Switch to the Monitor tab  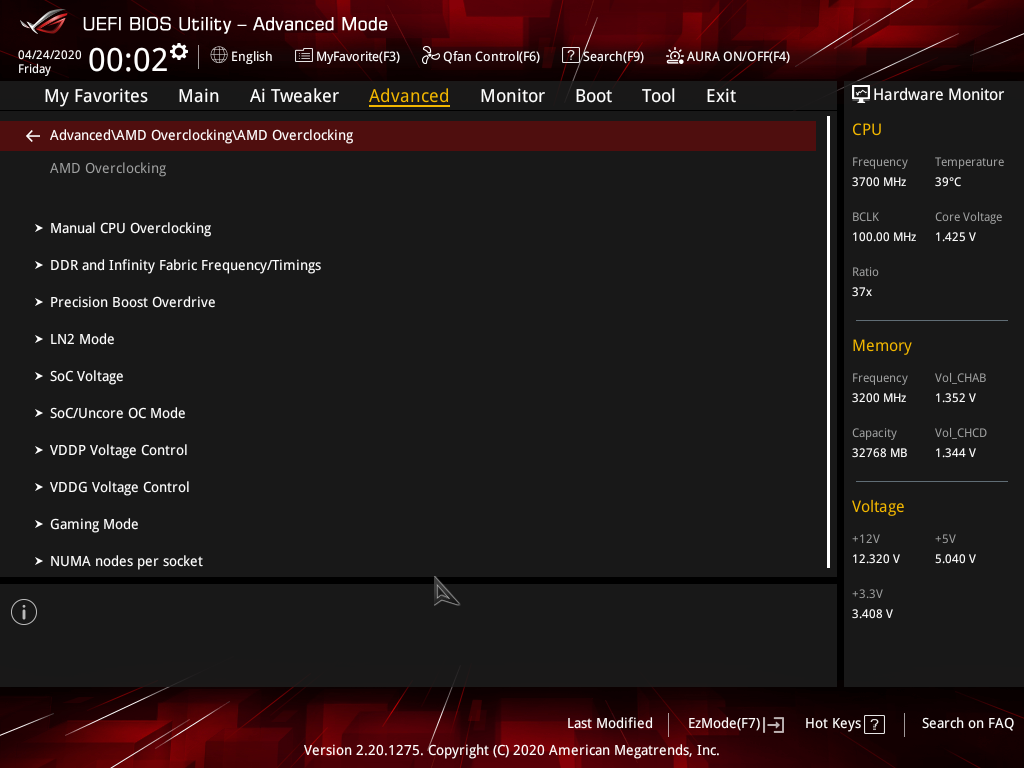(512, 96)
